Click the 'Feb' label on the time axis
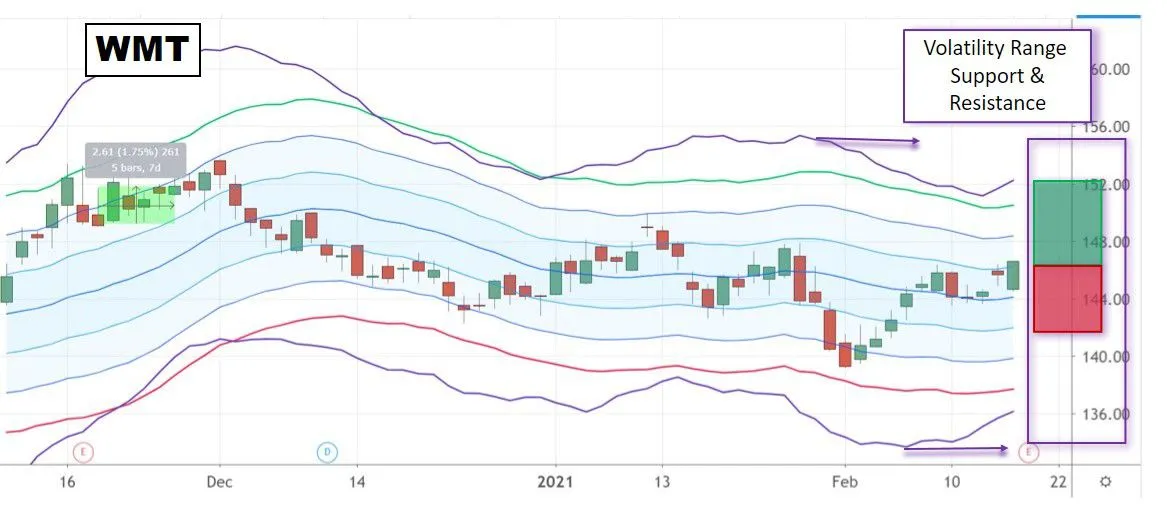The height and width of the screenshot is (516, 1167). (x=845, y=482)
